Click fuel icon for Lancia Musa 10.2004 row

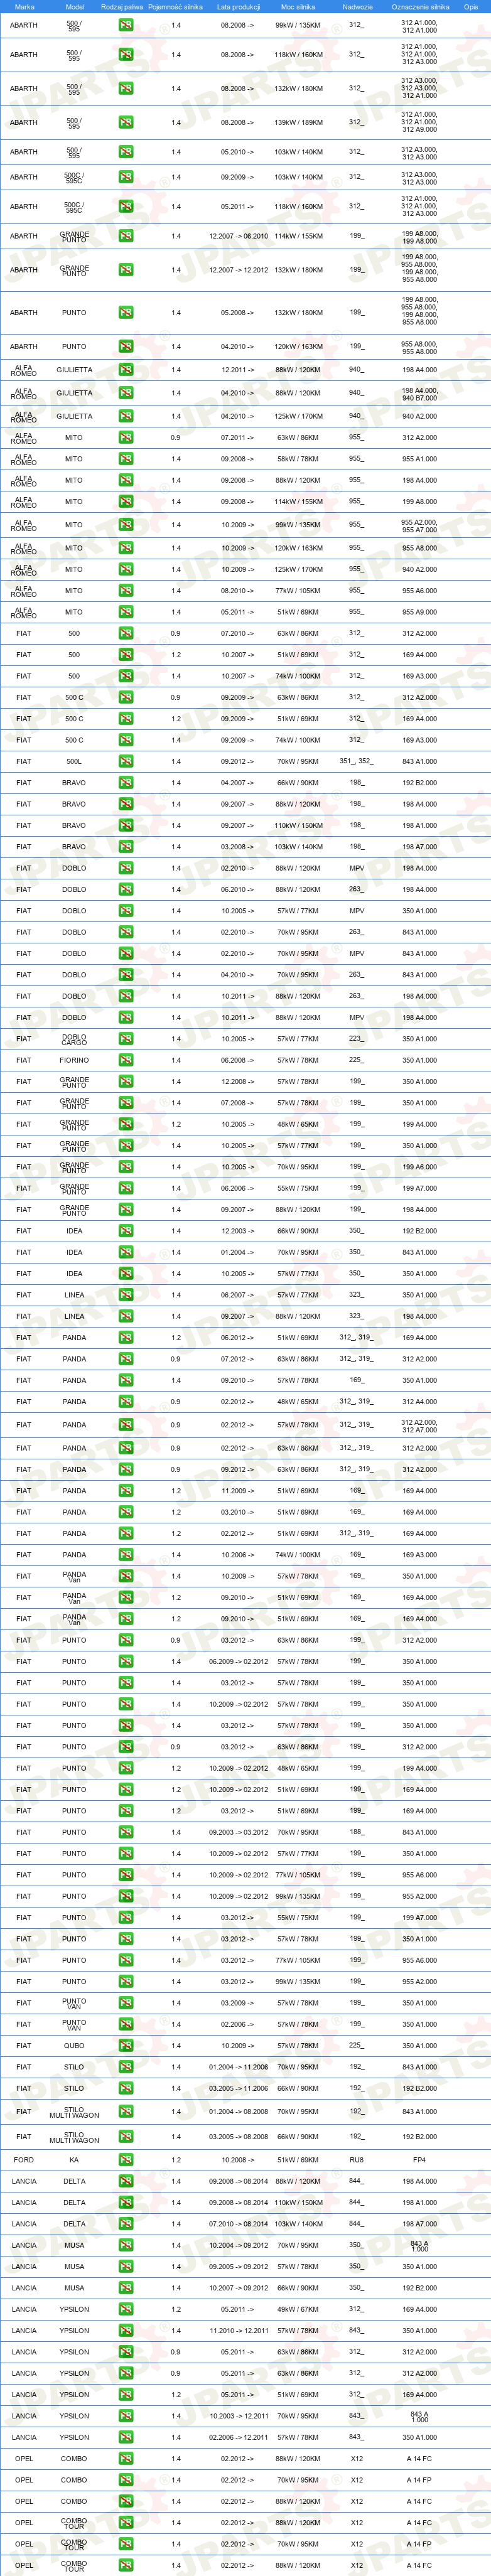125,2245
